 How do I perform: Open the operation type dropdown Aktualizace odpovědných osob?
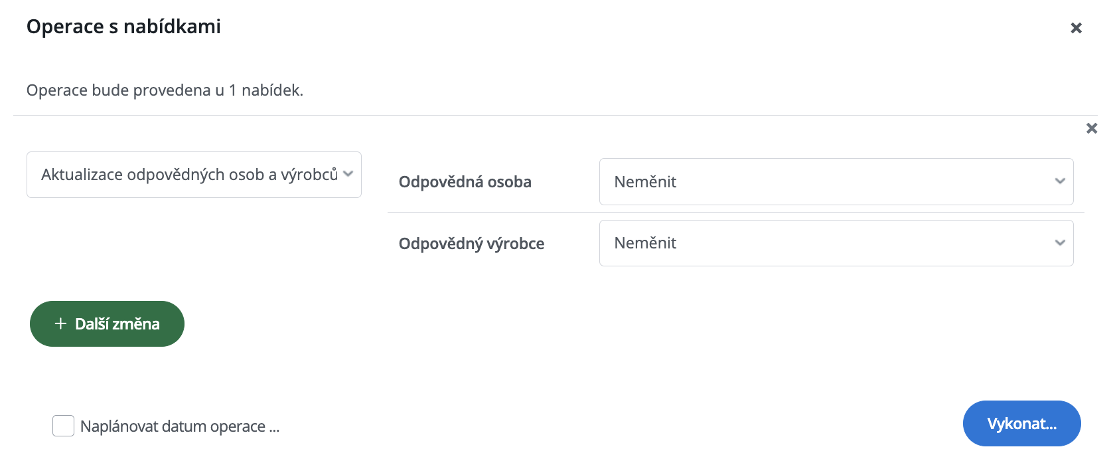click(194, 174)
